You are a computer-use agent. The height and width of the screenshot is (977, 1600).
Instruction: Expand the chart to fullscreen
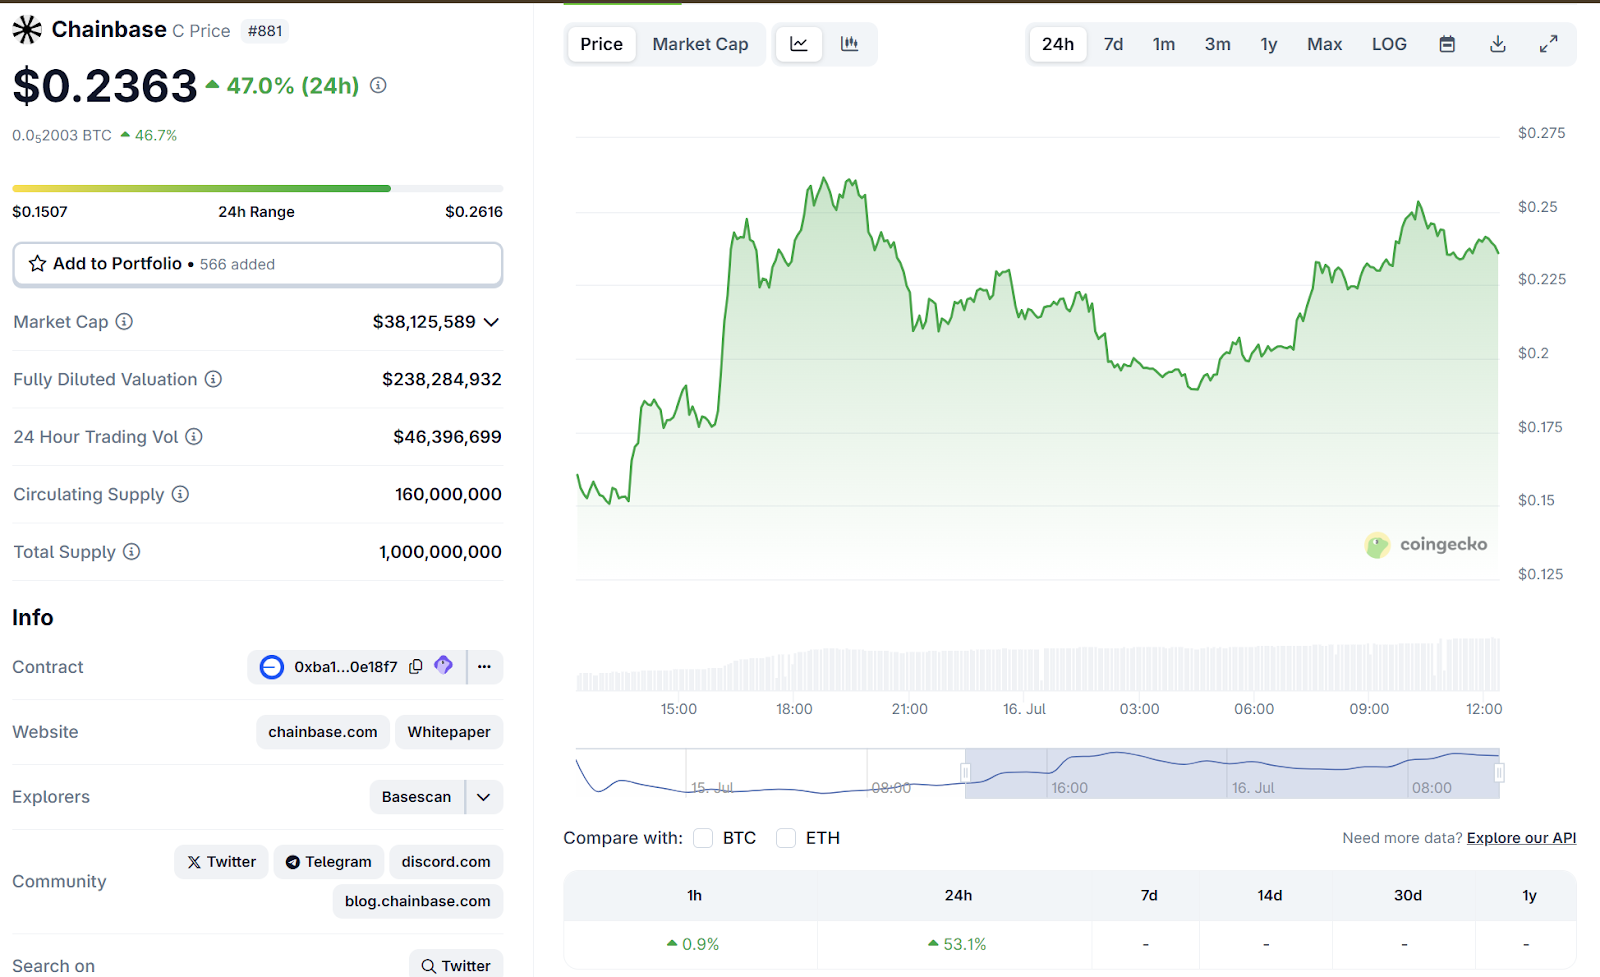(x=1548, y=44)
